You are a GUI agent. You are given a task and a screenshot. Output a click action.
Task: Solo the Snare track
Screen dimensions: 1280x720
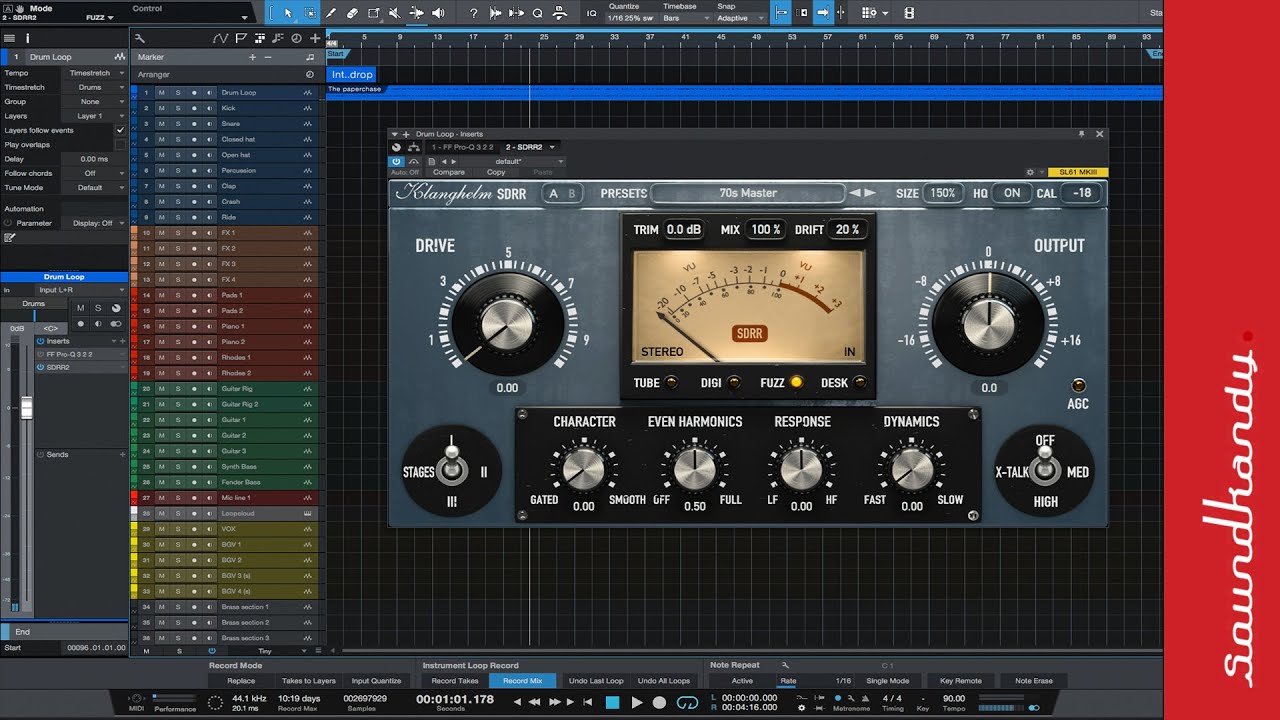177,124
